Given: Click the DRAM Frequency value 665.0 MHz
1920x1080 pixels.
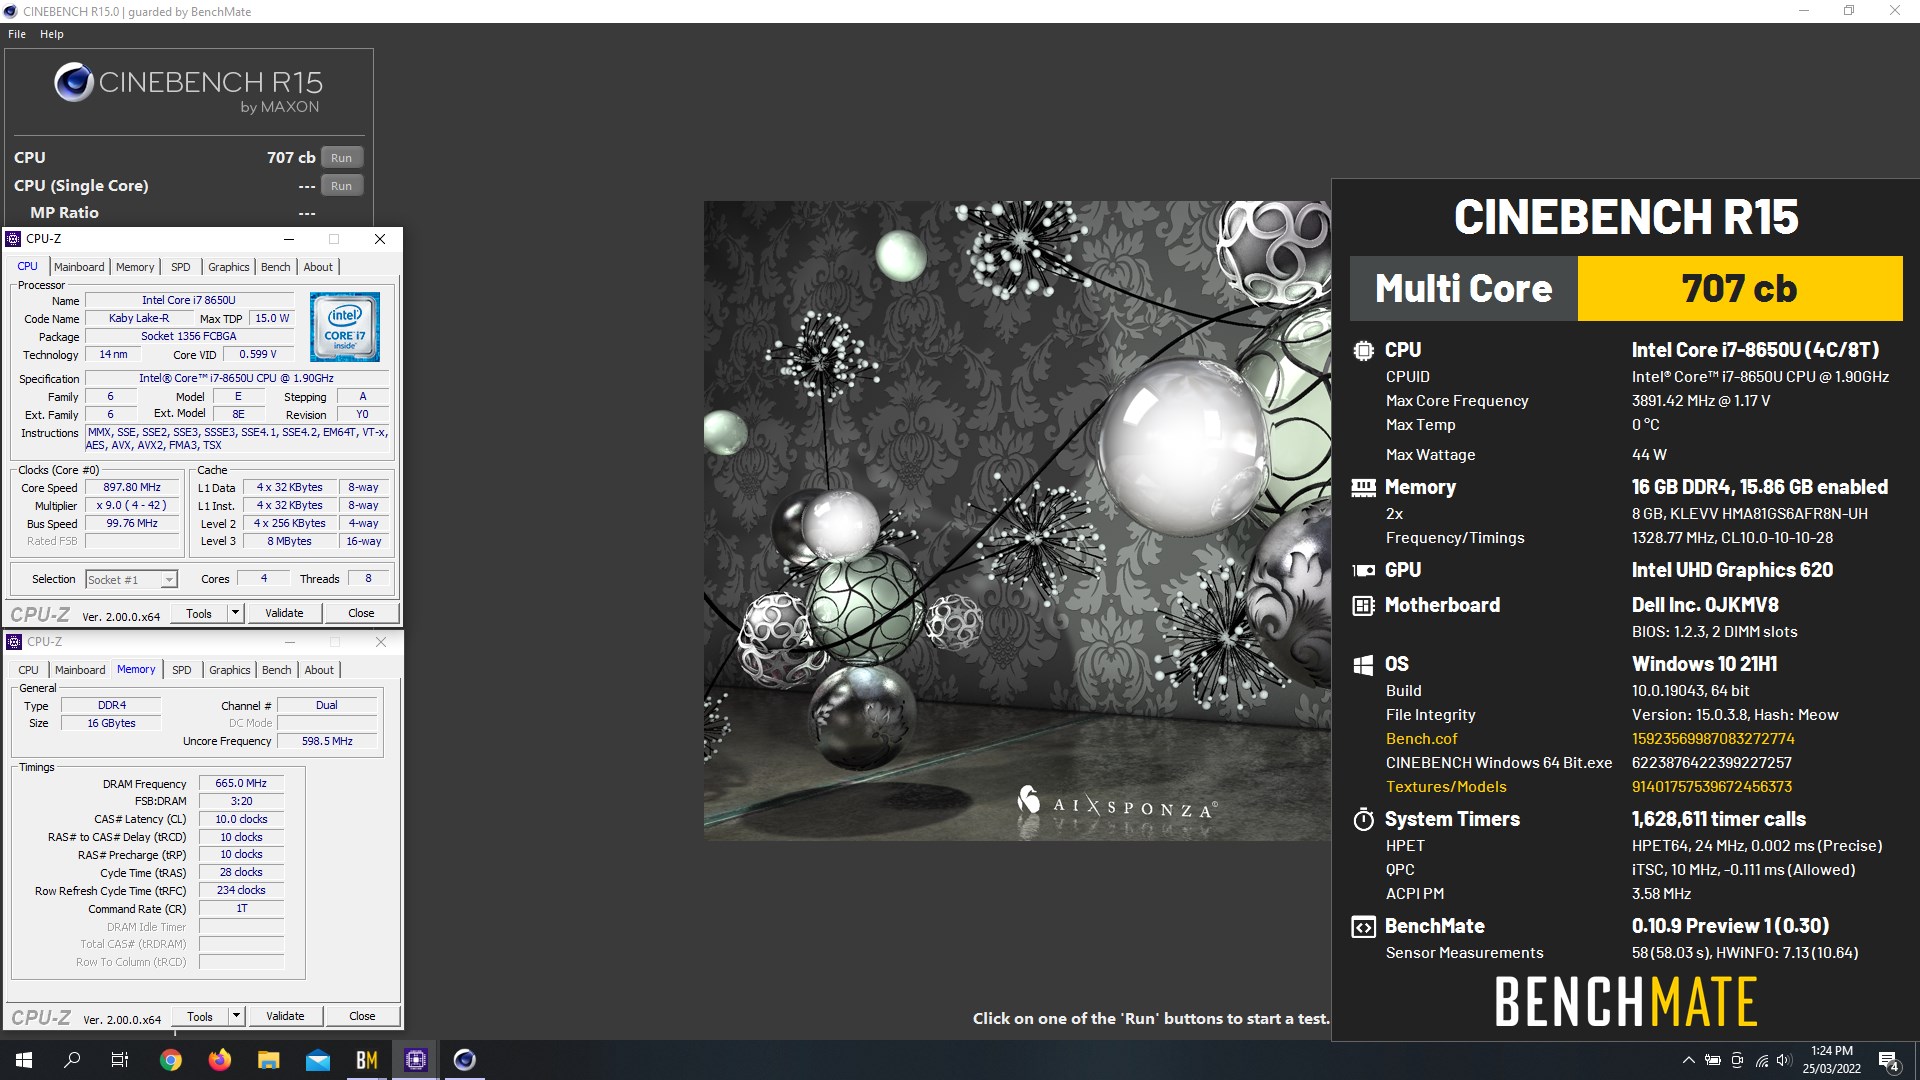Looking at the screenshot, I should tap(241, 784).
